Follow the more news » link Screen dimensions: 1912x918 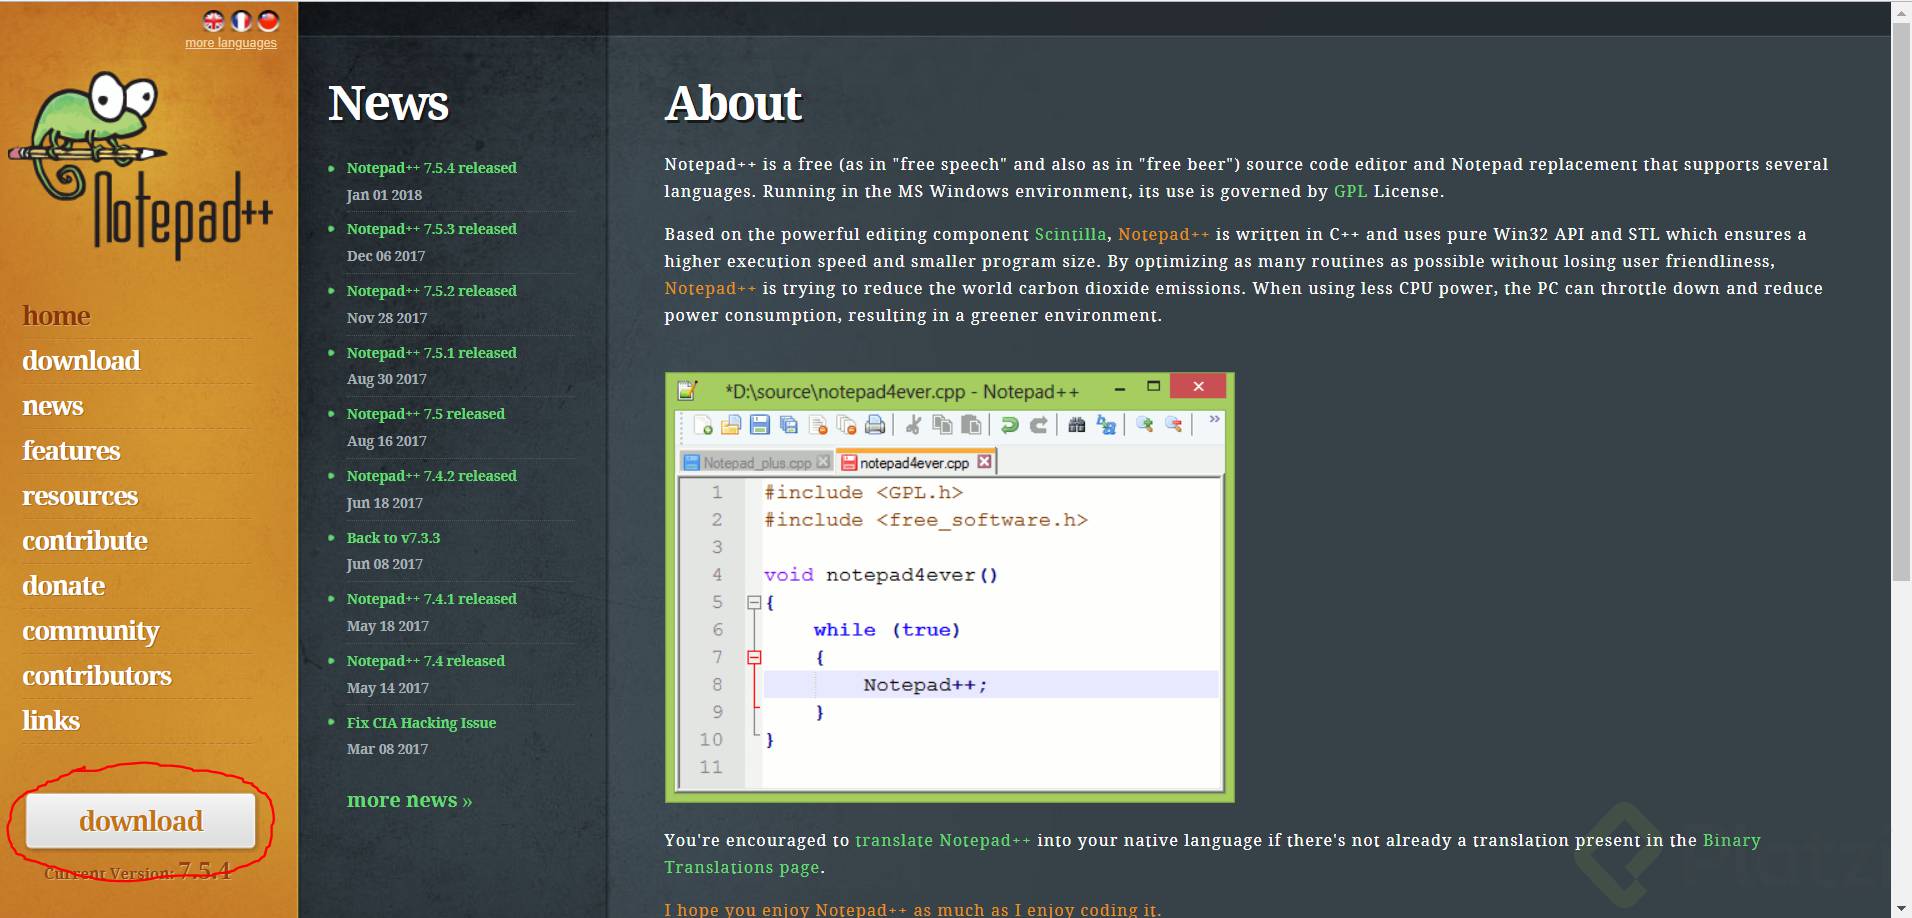pos(409,800)
